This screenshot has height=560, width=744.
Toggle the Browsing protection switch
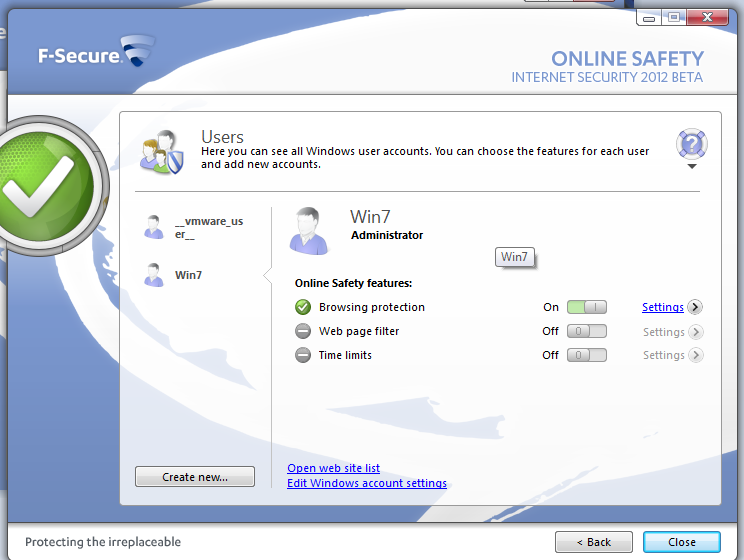coord(587,307)
